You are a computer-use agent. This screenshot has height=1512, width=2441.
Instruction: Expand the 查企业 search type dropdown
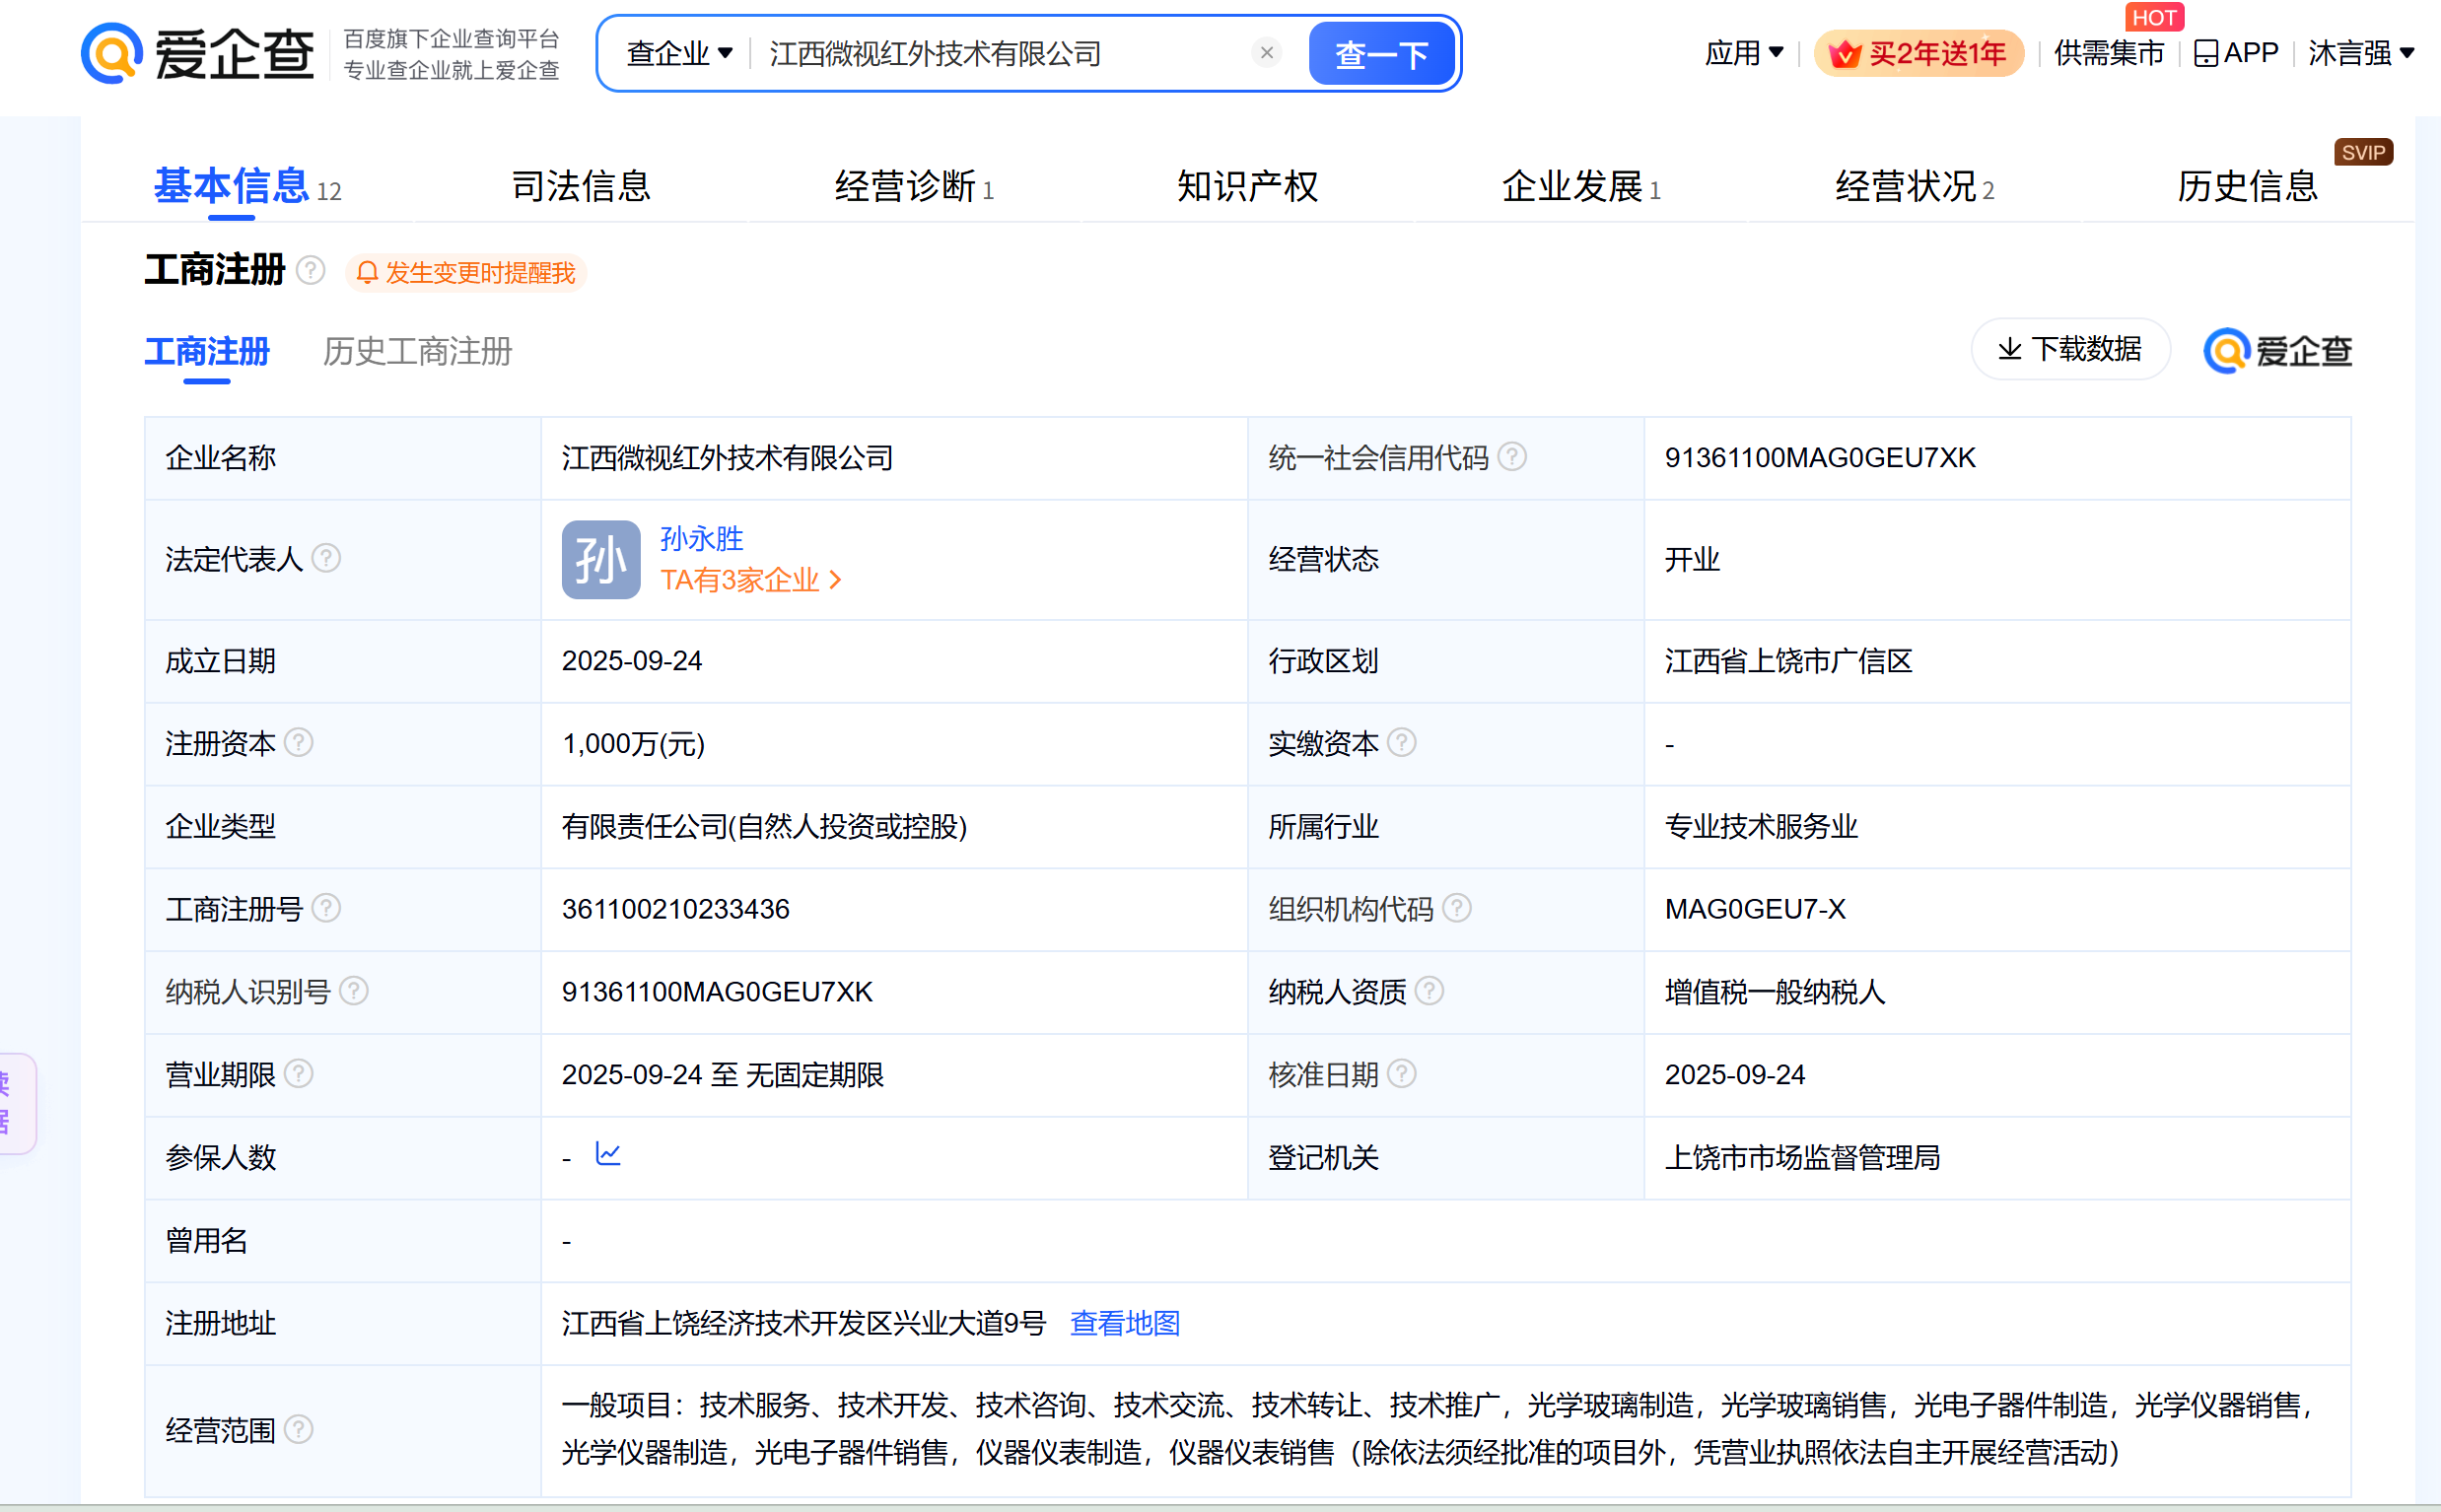679,53
